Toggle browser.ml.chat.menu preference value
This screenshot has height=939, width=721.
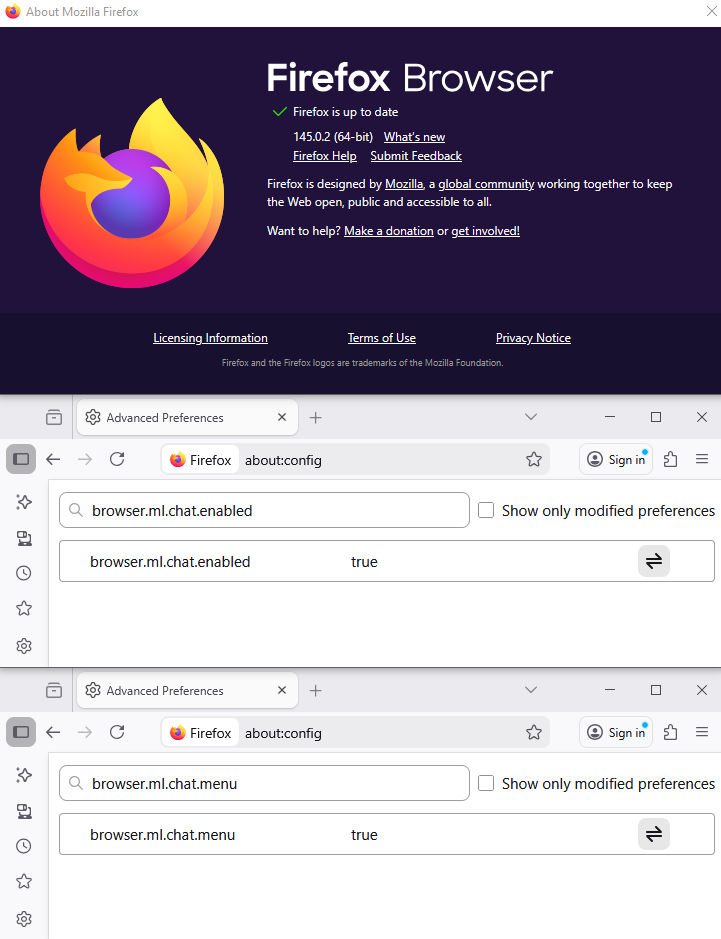(654, 834)
